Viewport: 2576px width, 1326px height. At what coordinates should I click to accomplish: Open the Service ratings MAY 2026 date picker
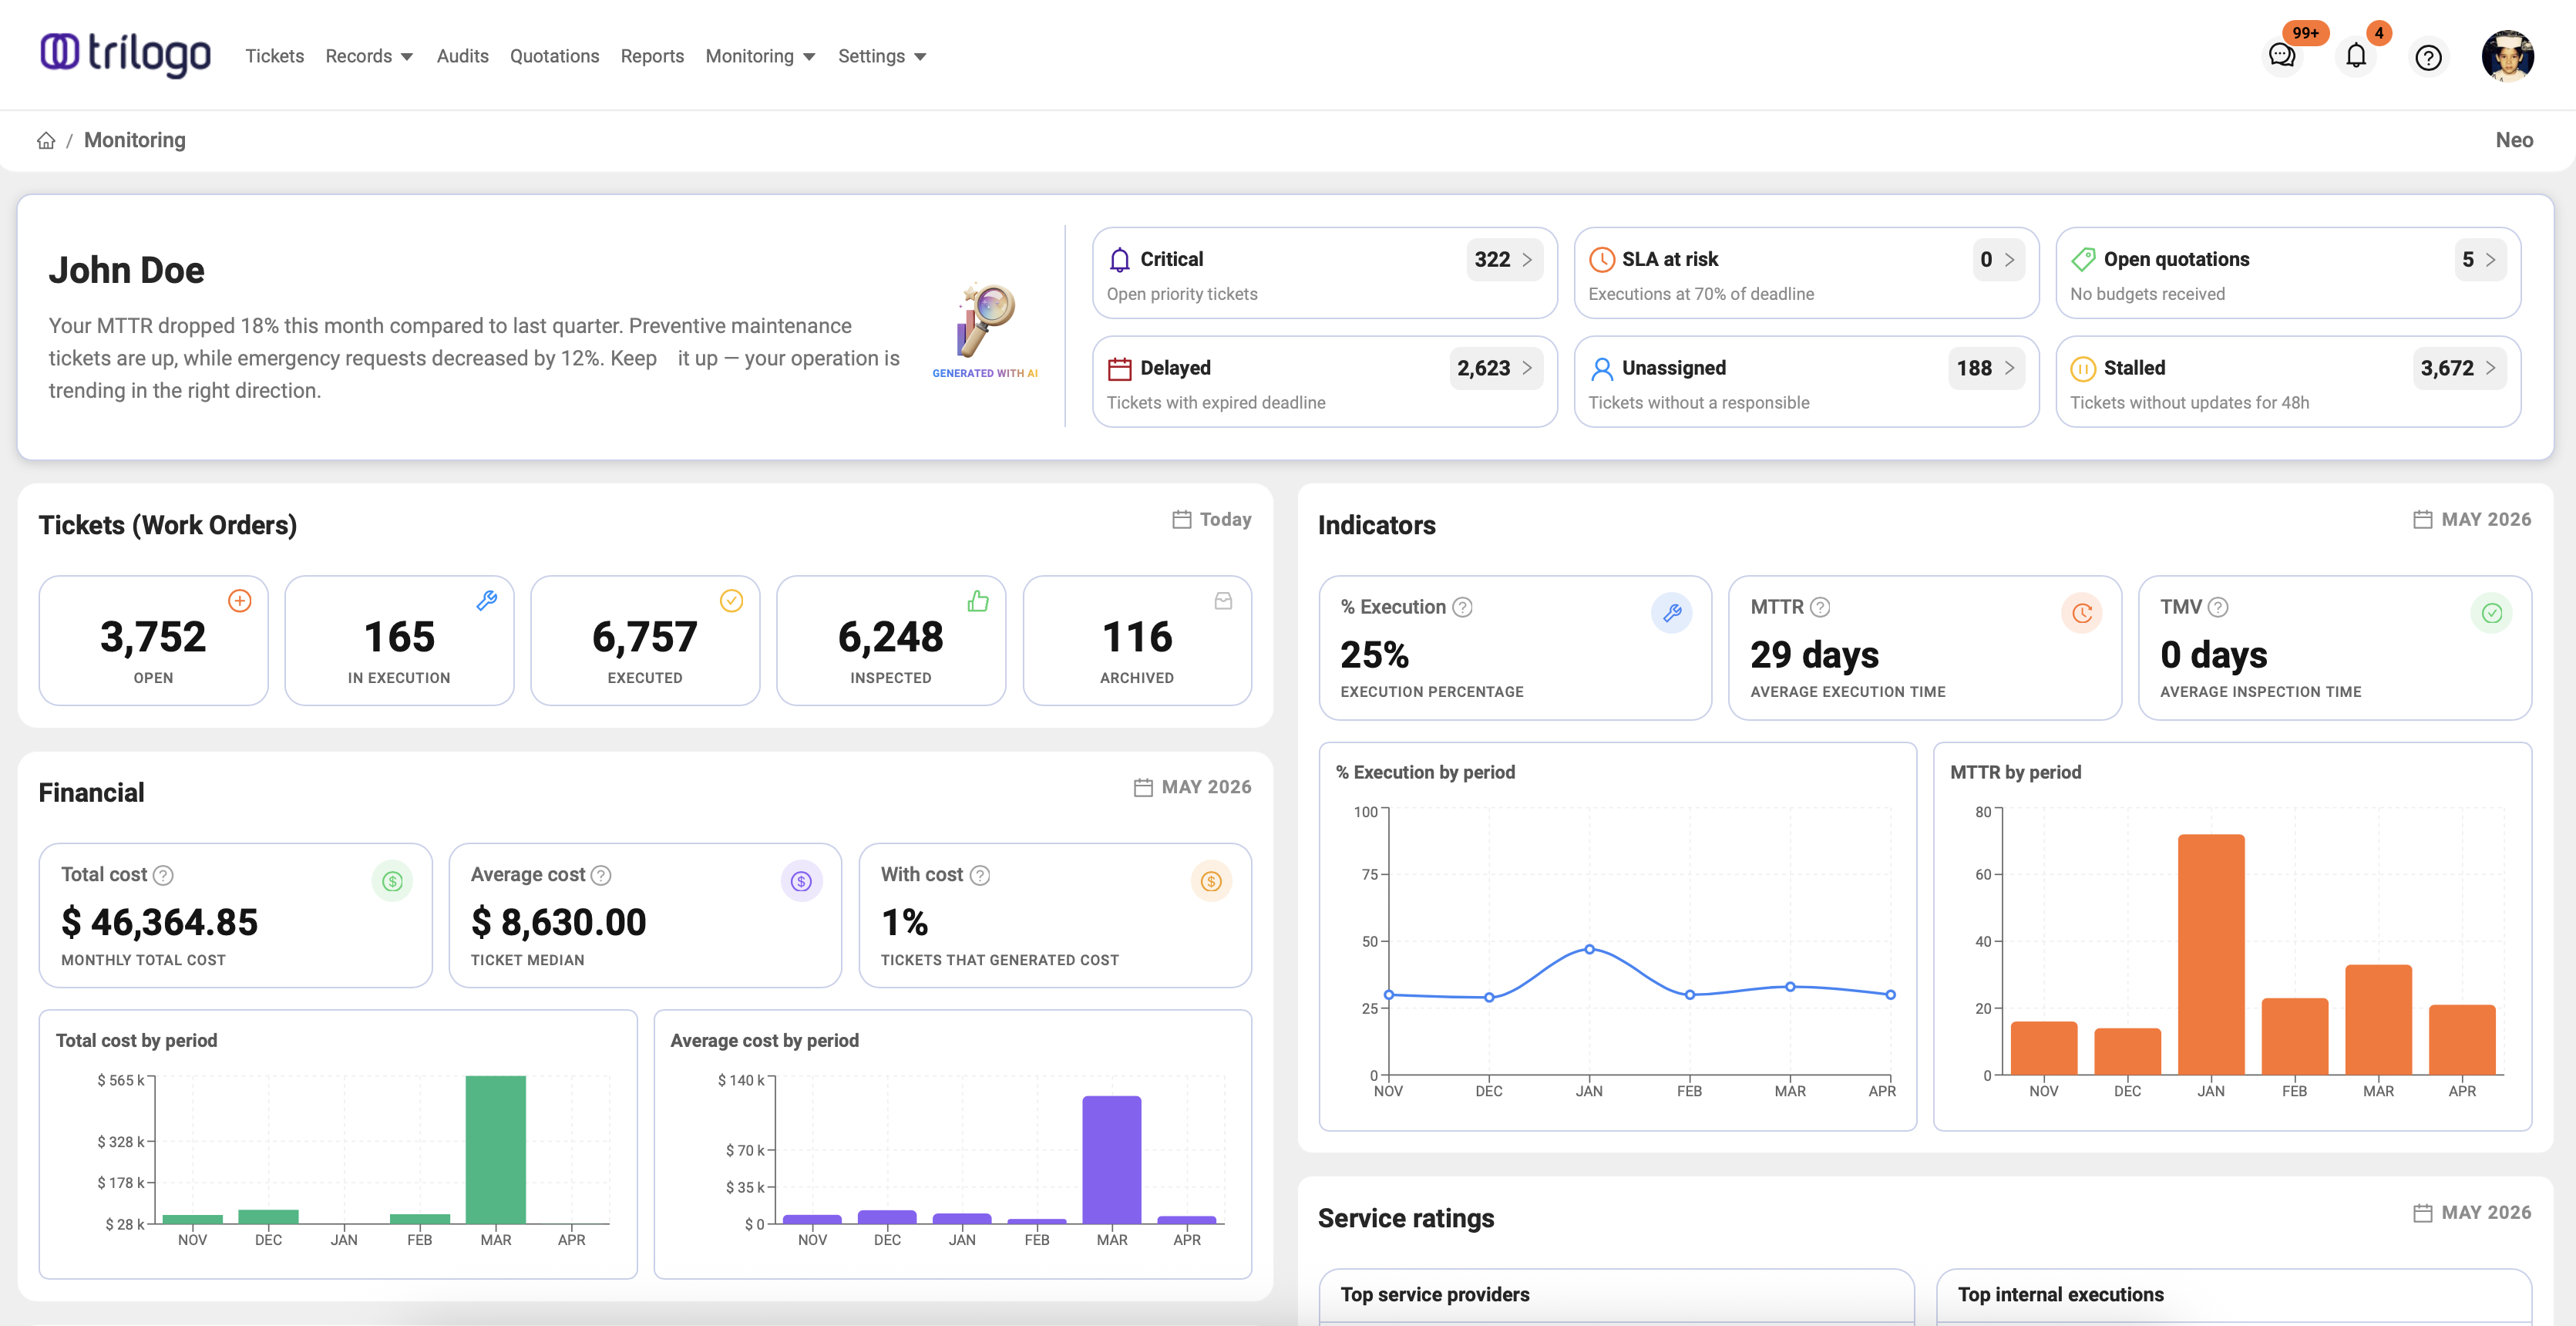point(2472,1212)
